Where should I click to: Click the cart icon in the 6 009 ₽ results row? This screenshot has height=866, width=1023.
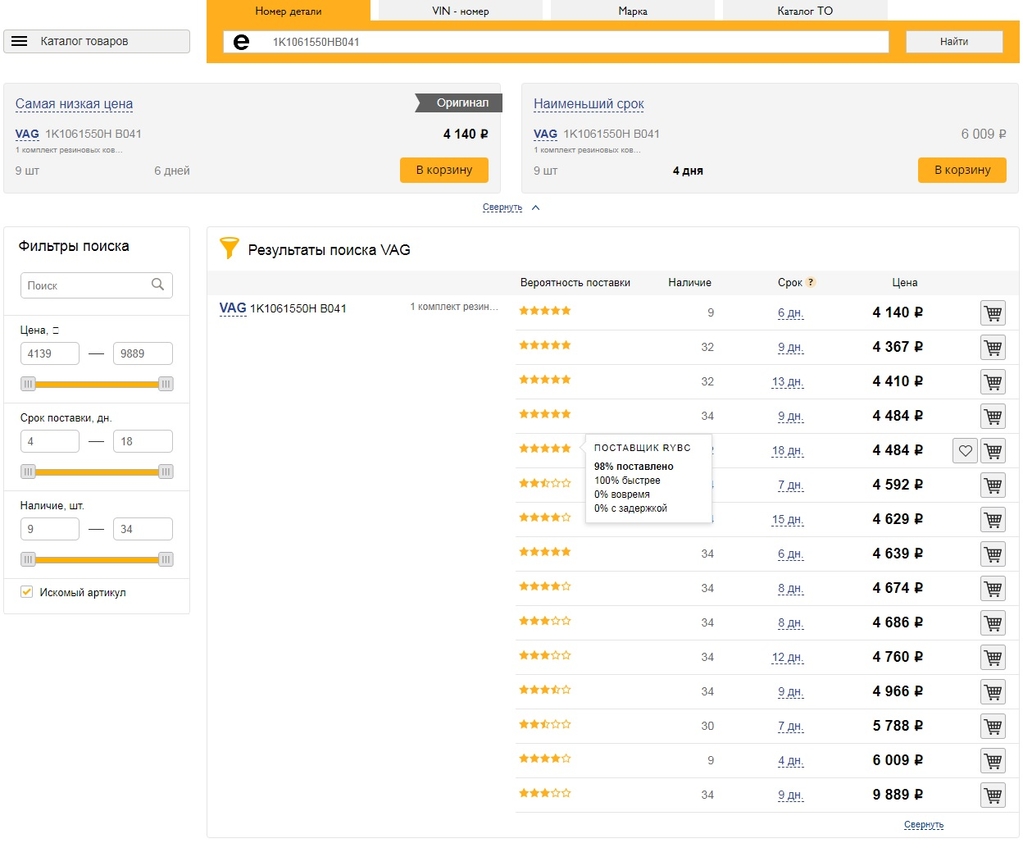(x=993, y=760)
